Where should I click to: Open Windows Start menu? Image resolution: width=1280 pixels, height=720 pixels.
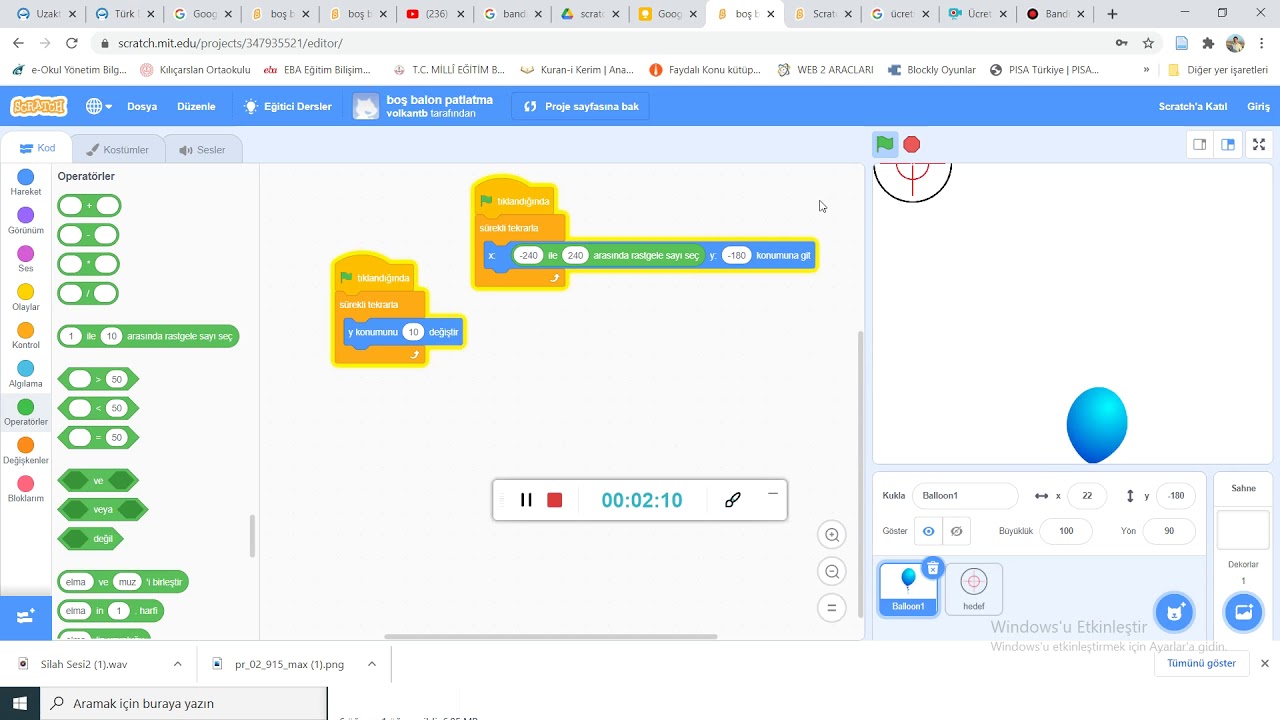(x=19, y=703)
